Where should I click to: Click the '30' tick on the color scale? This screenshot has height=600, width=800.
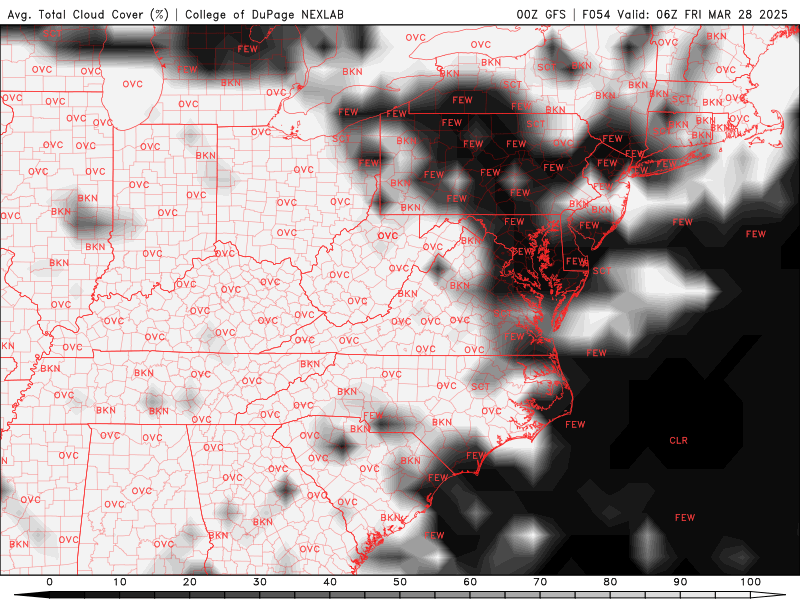click(260, 582)
